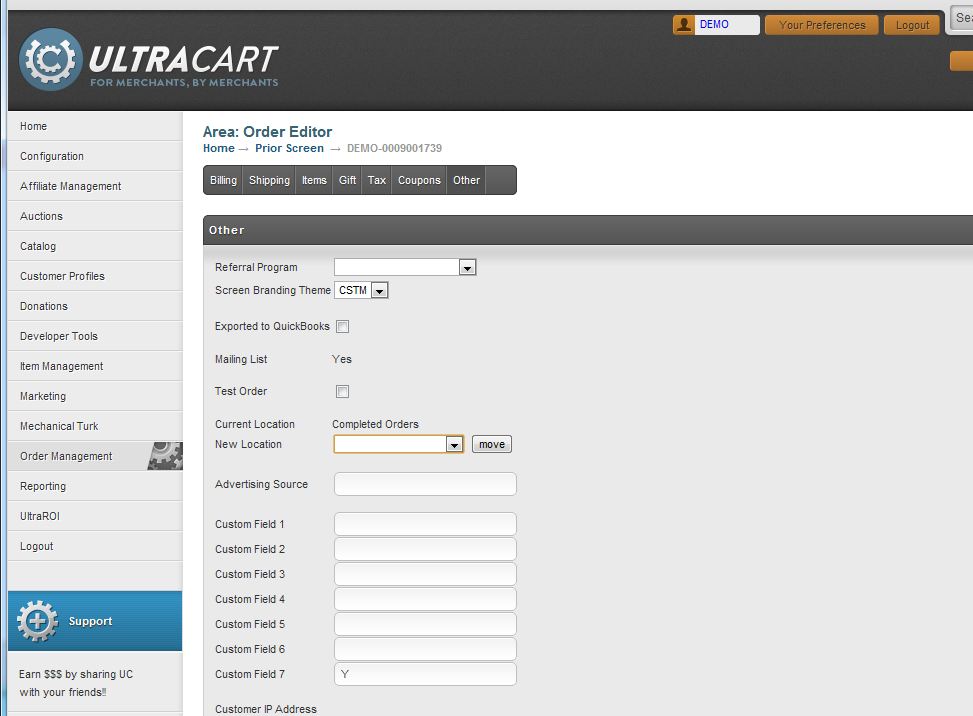Screen dimensions: 973x716
Task: Click the order ID DEMO-0009001739 text
Action: coord(394,148)
